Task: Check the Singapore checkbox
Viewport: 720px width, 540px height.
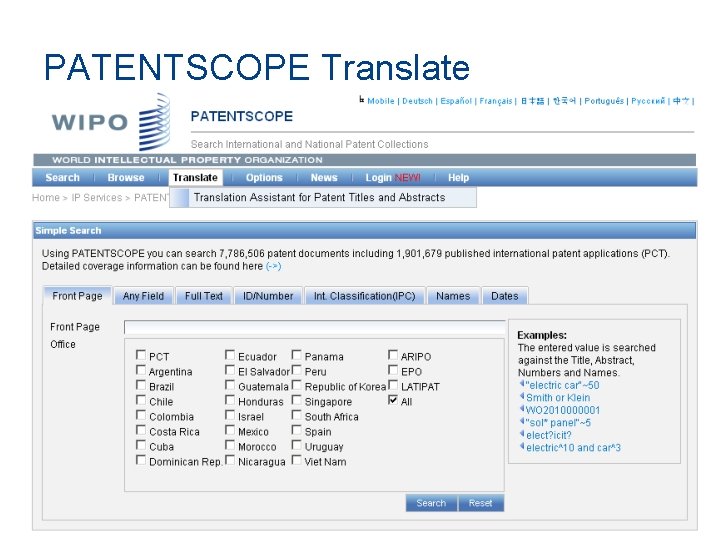Action: pos(297,400)
